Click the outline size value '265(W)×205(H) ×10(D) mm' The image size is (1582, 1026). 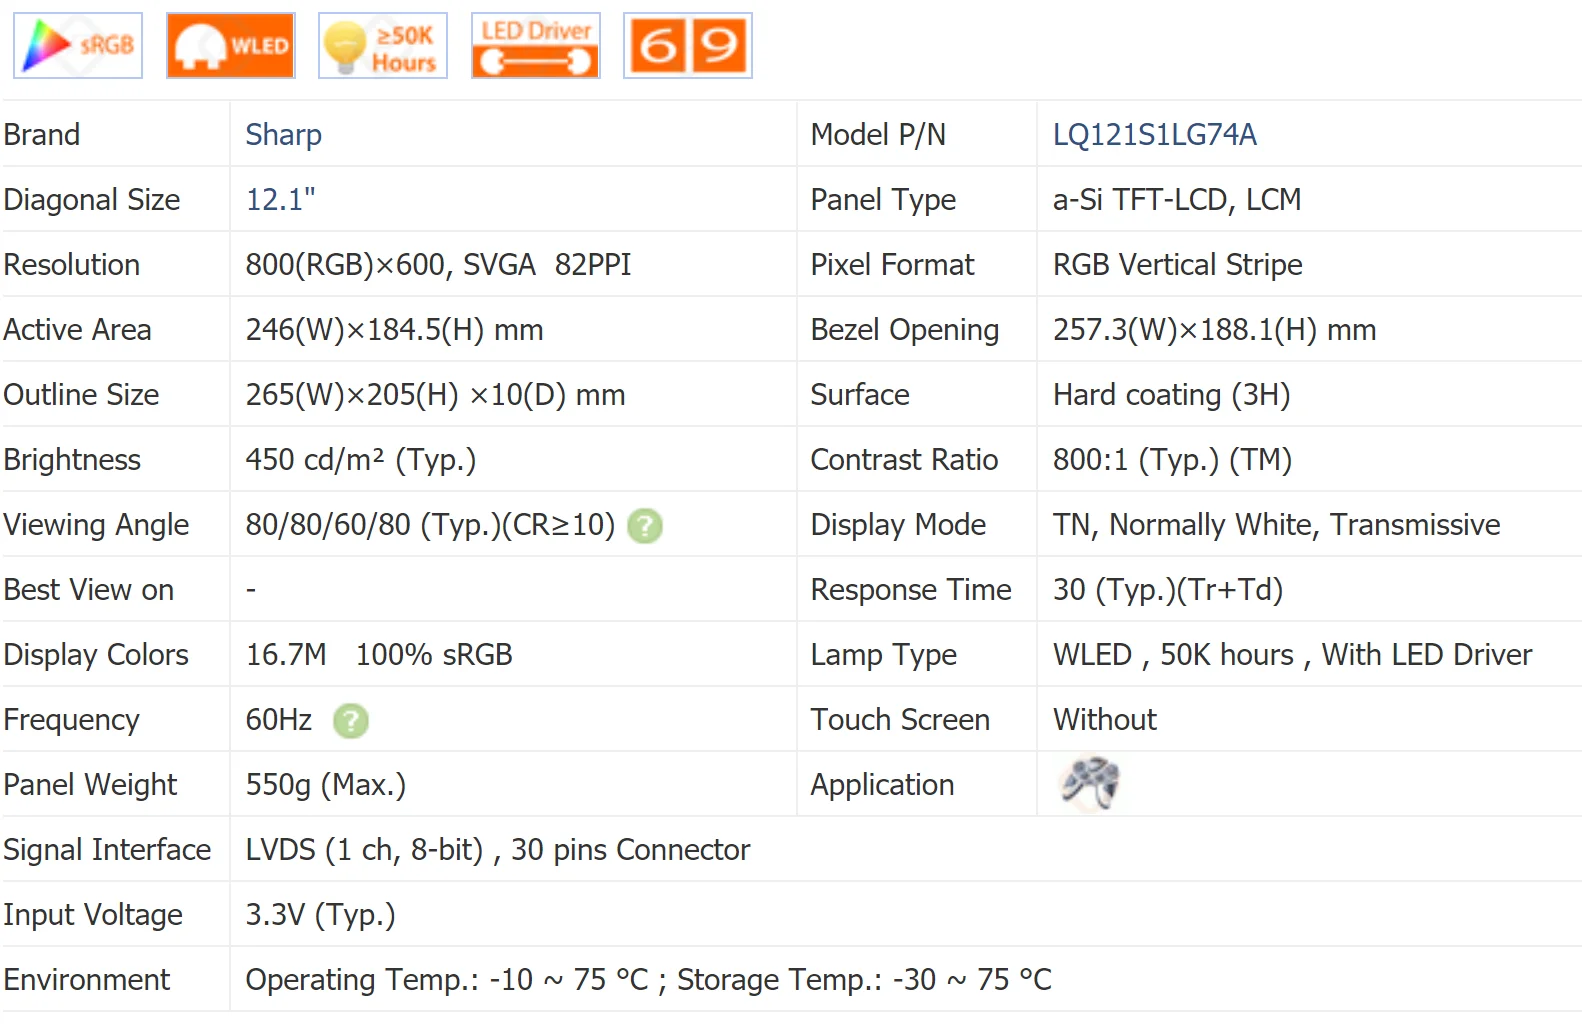point(436,395)
